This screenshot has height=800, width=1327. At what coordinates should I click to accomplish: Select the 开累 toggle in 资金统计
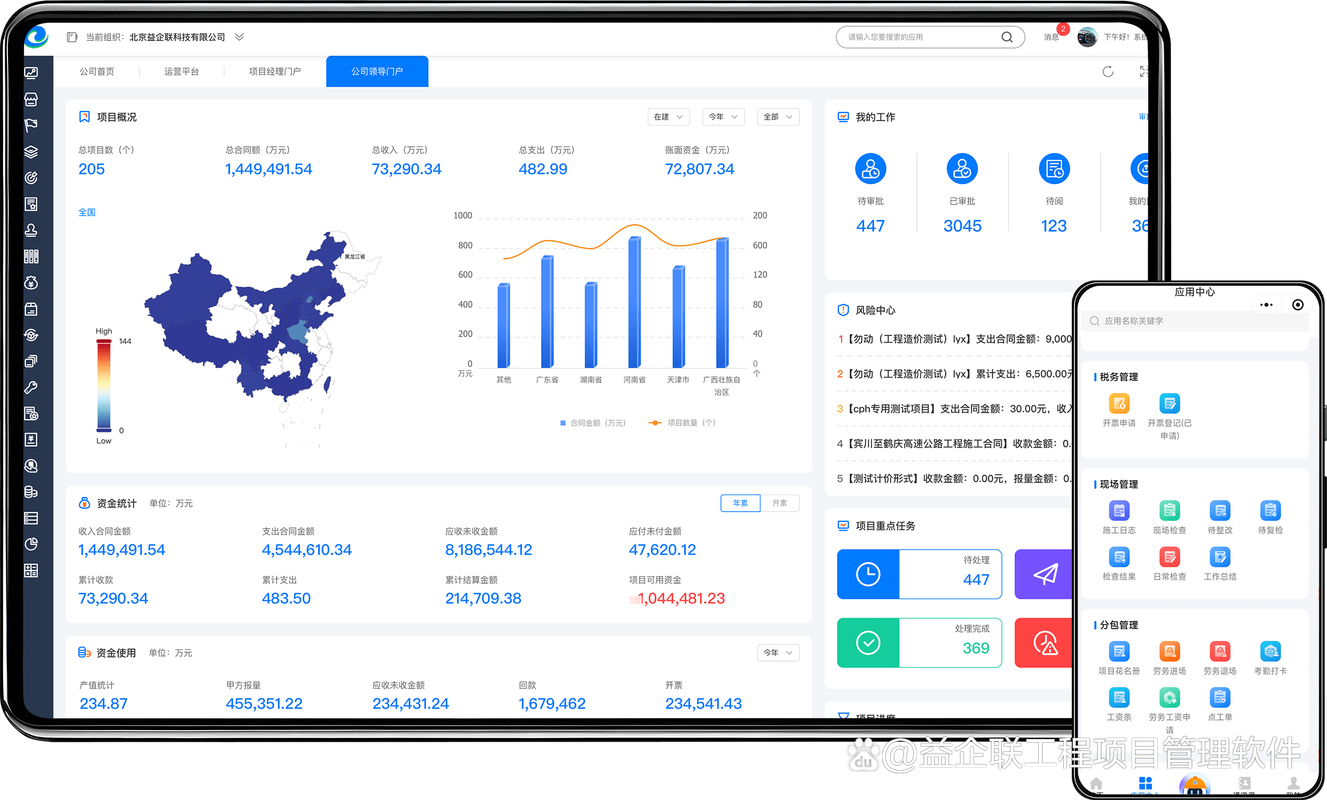click(780, 503)
